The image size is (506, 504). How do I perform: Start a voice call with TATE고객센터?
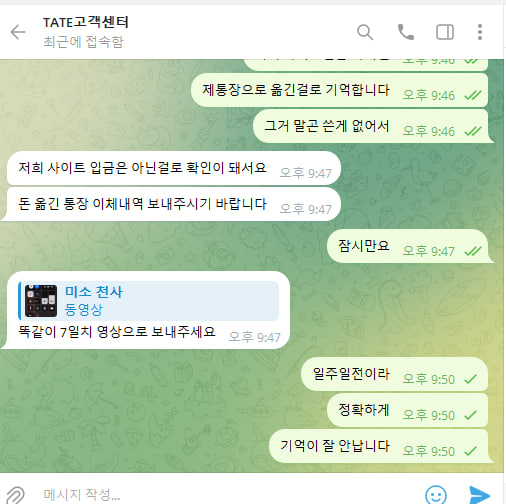pyautogui.click(x=406, y=32)
